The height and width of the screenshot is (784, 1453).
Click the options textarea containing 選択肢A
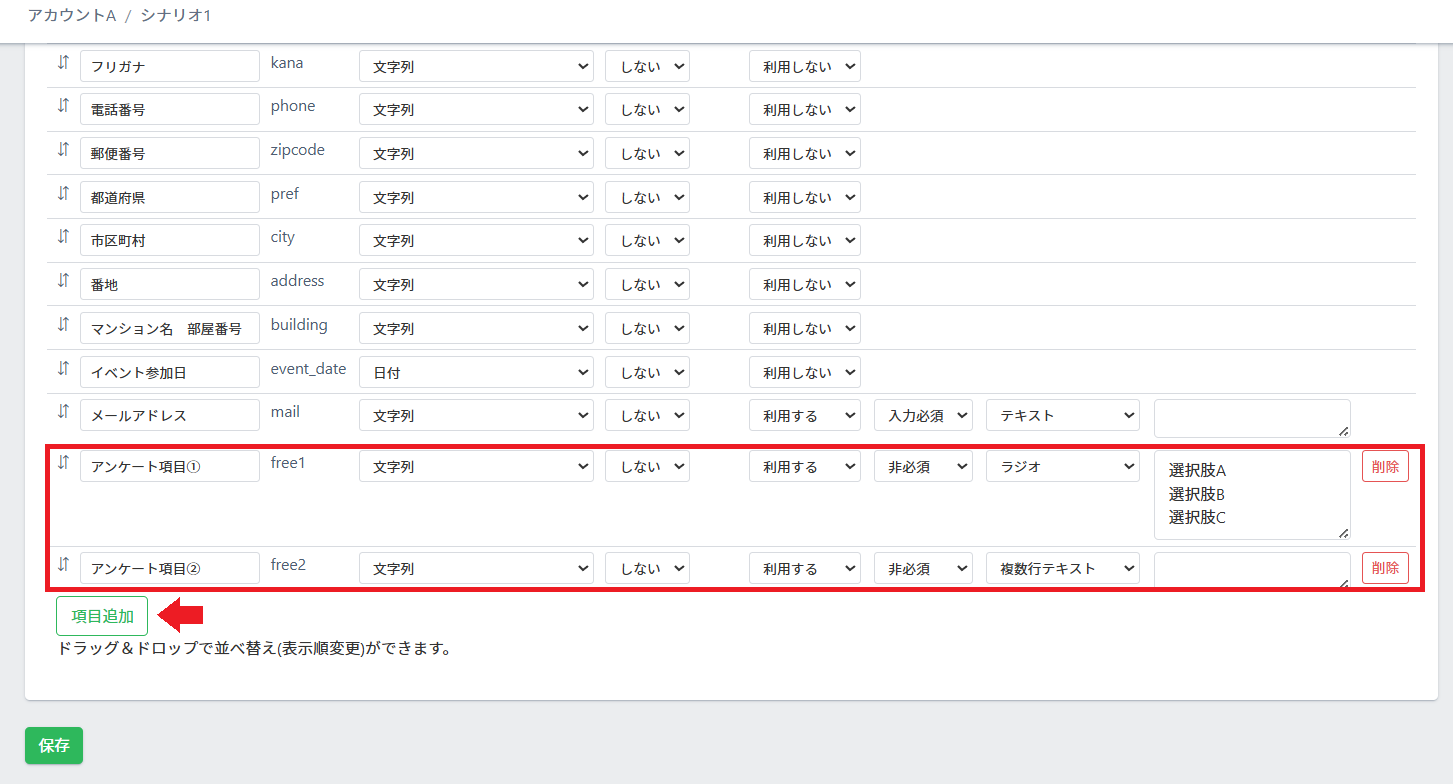pyautogui.click(x=1251, y=495)
